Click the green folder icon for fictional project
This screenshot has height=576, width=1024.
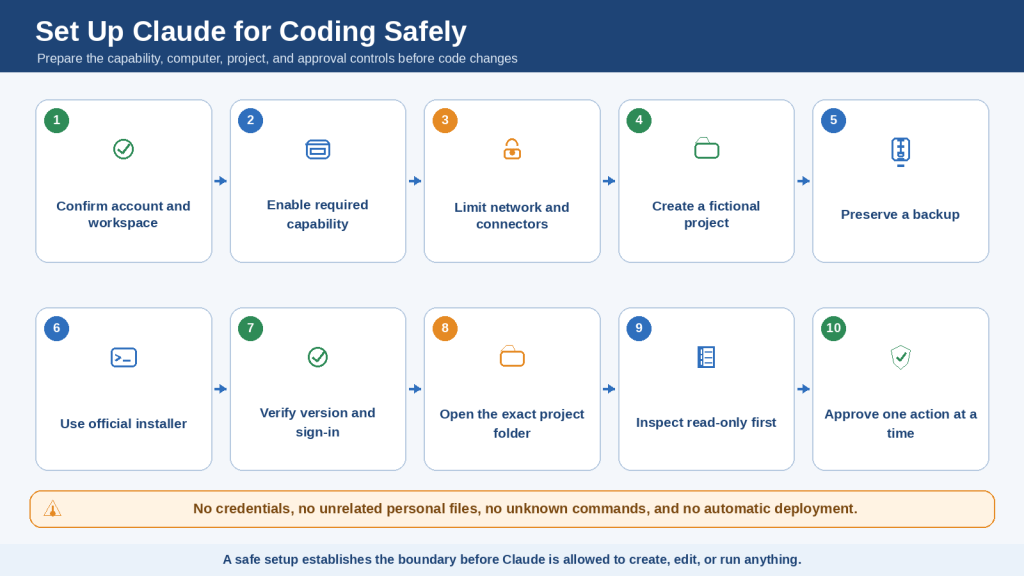point(707,148)
